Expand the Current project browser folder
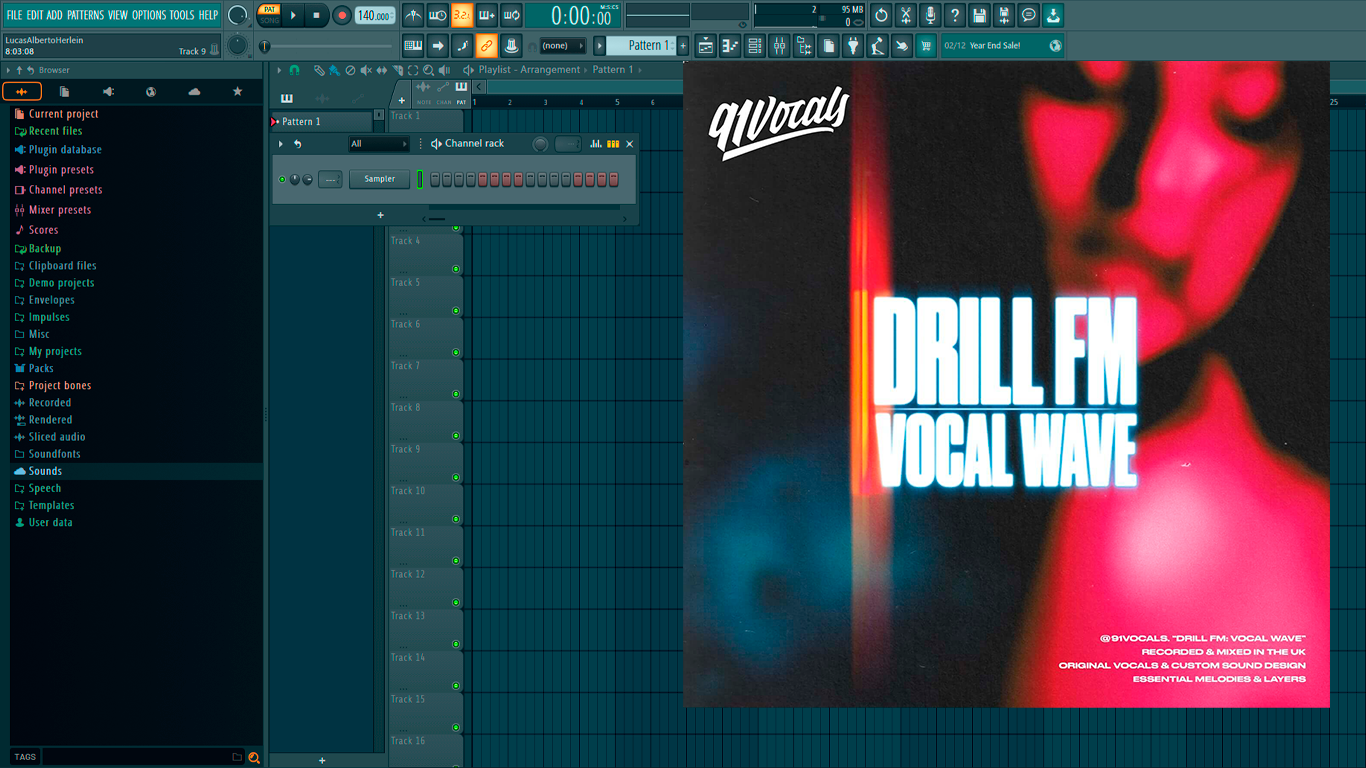The image size is (1366, 768). coord(63,114)
